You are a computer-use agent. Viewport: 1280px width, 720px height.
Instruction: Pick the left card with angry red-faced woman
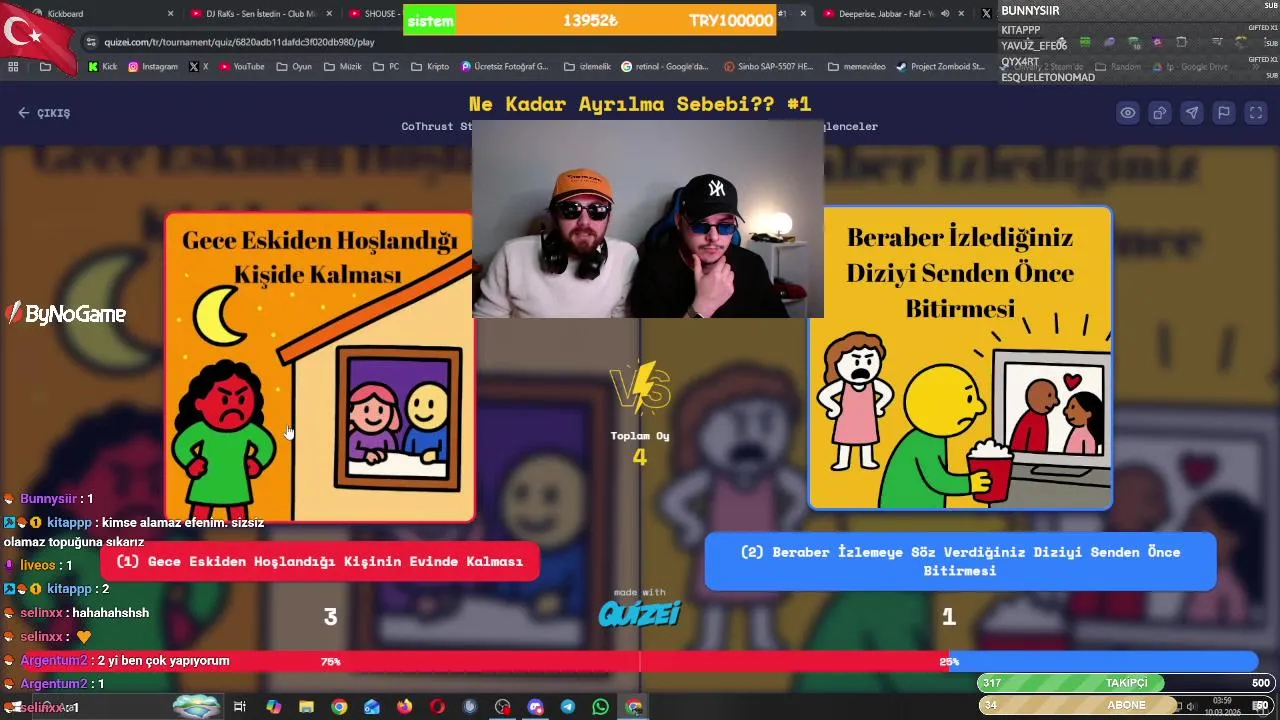click(320, 367)
